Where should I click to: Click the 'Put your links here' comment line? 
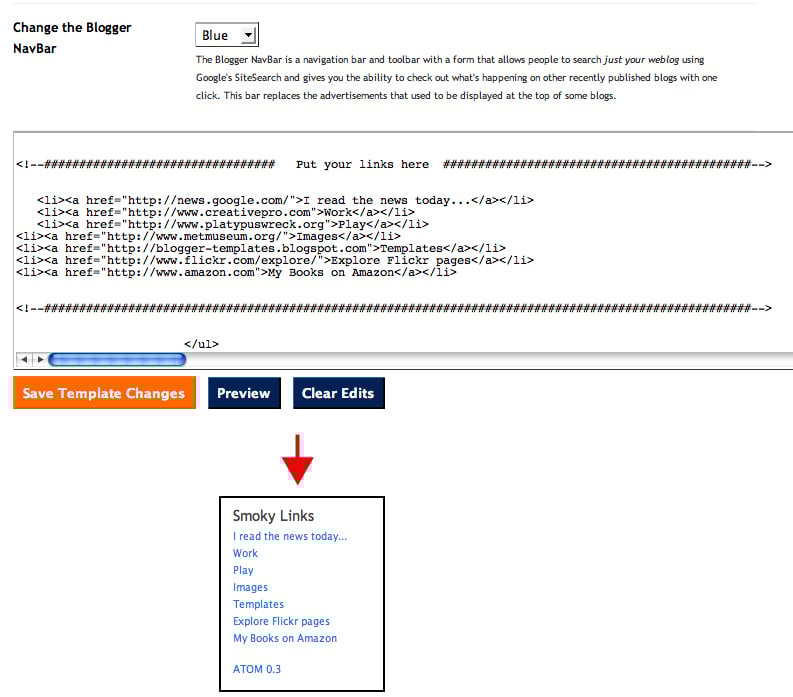click(362, 164)
